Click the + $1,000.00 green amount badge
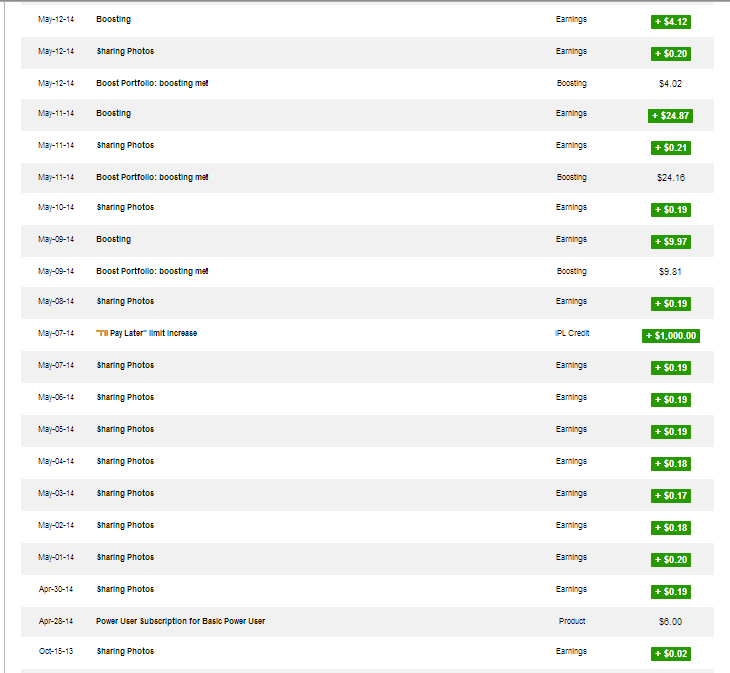 [670, 336]
